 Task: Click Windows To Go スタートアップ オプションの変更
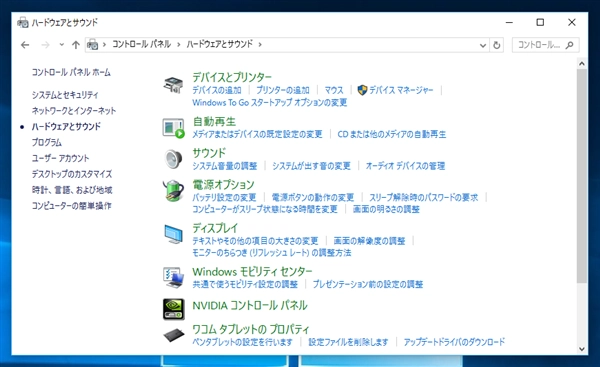(x=269, y=103)
